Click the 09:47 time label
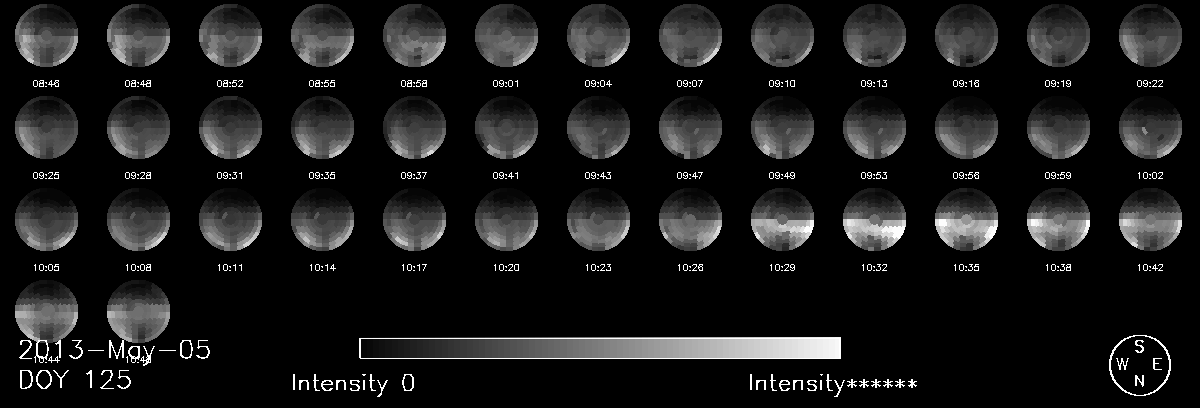Viewport: 1200px width, 408px height. [691, 176]
